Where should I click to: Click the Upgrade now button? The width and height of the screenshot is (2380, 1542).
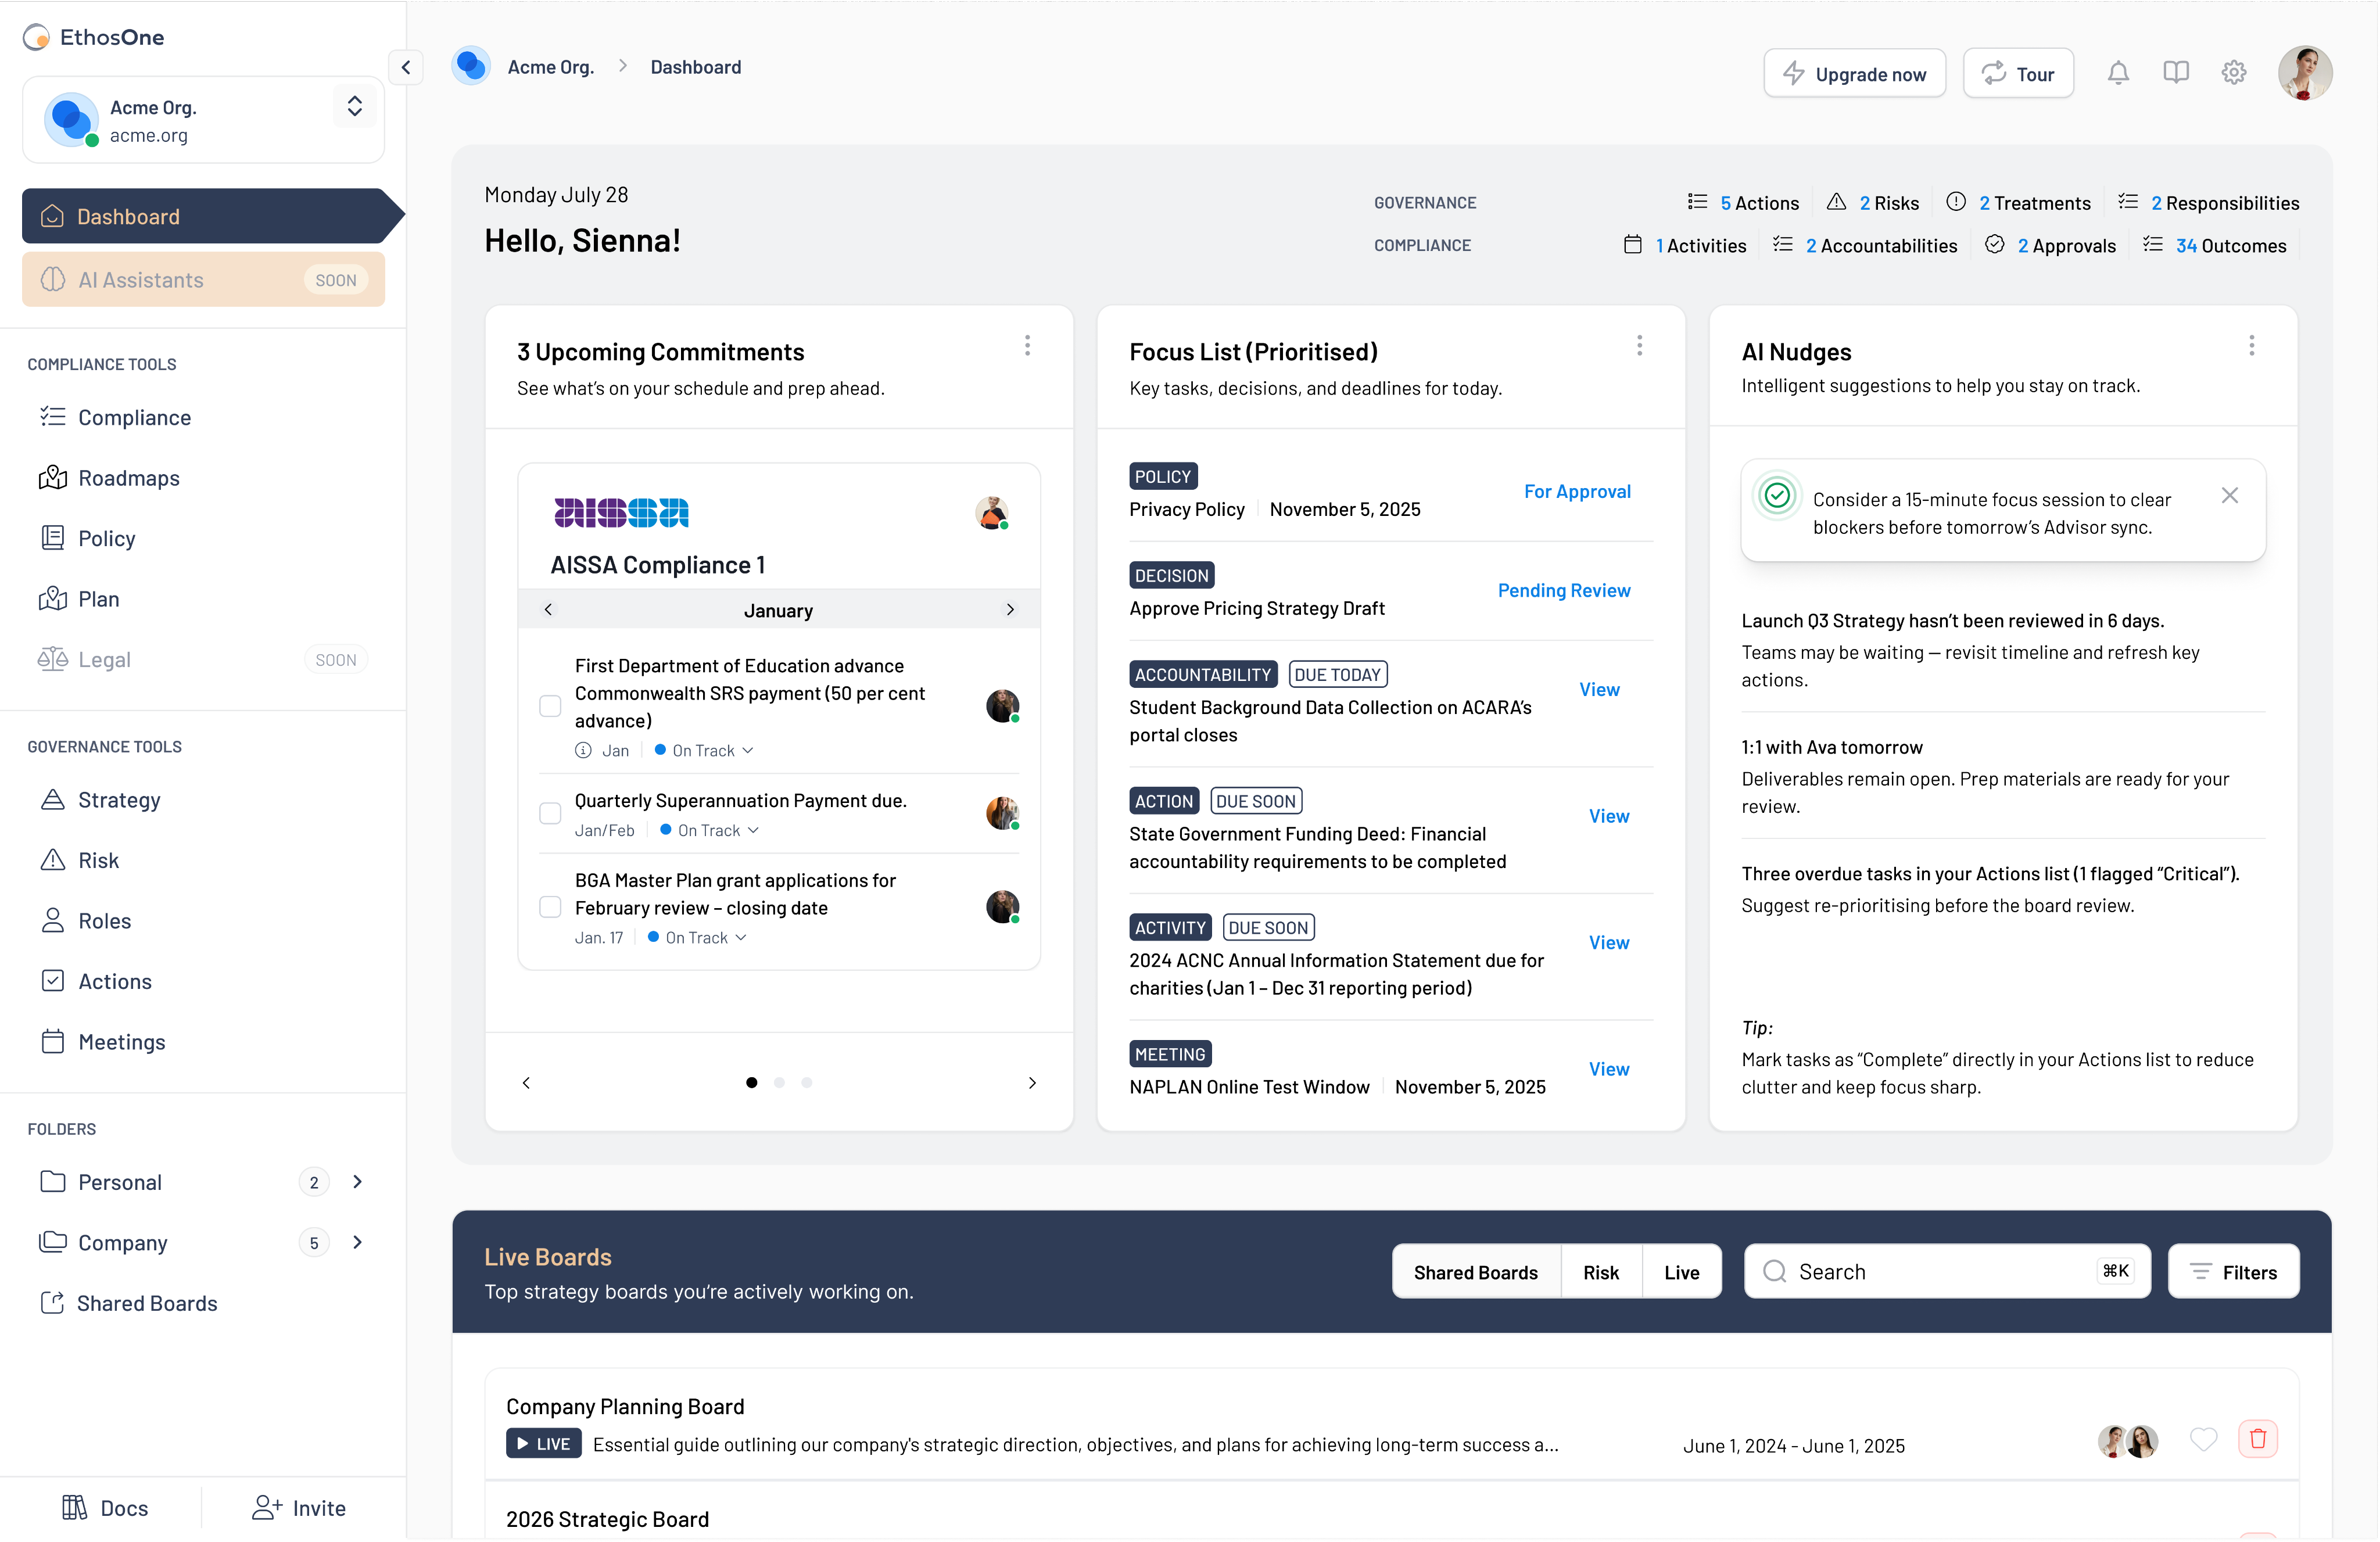click(x=1854, y=74)
